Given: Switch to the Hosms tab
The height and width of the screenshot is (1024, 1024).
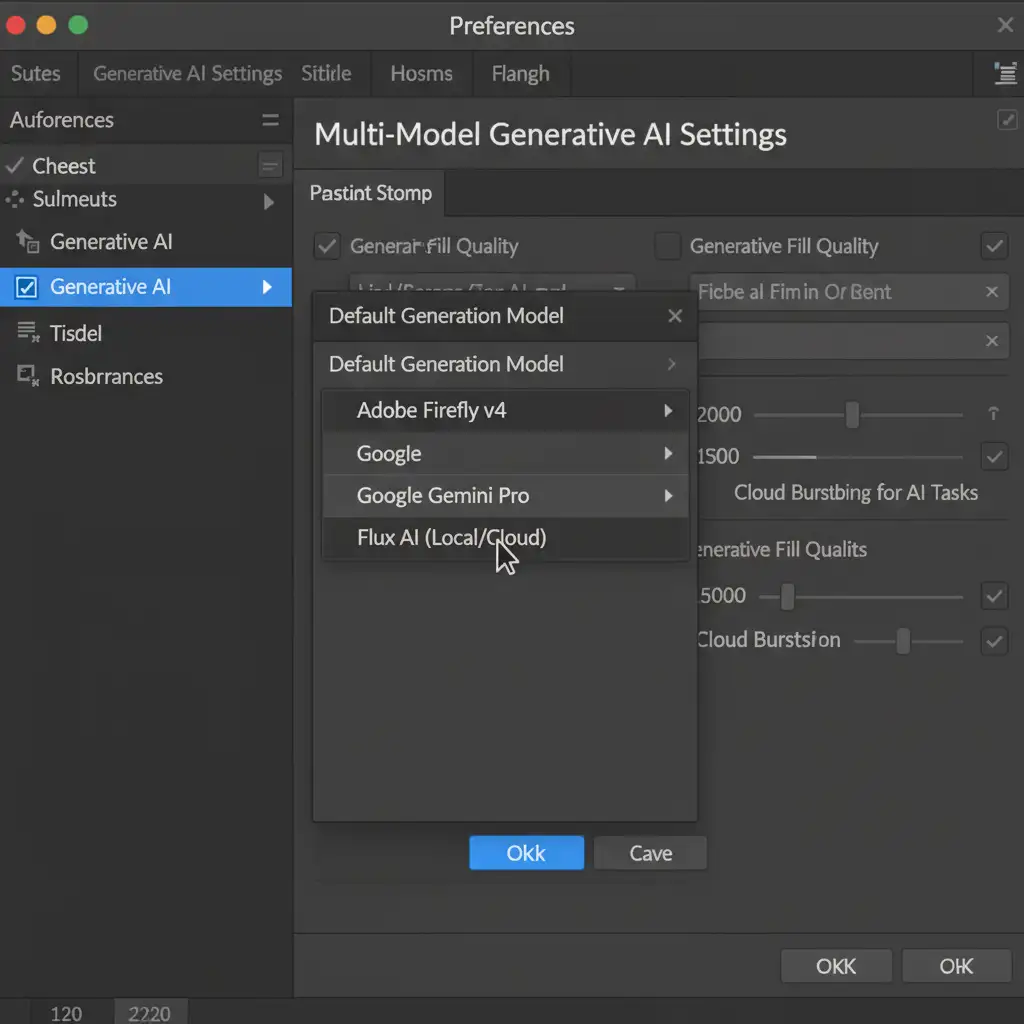Looking at the screenshot, I should point(421,74).
